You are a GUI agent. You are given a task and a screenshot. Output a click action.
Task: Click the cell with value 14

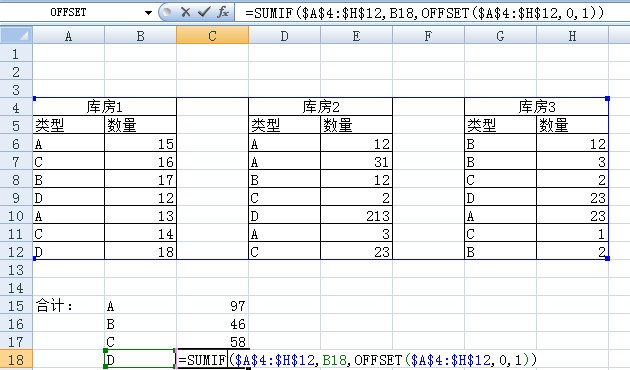coord(140,233)
